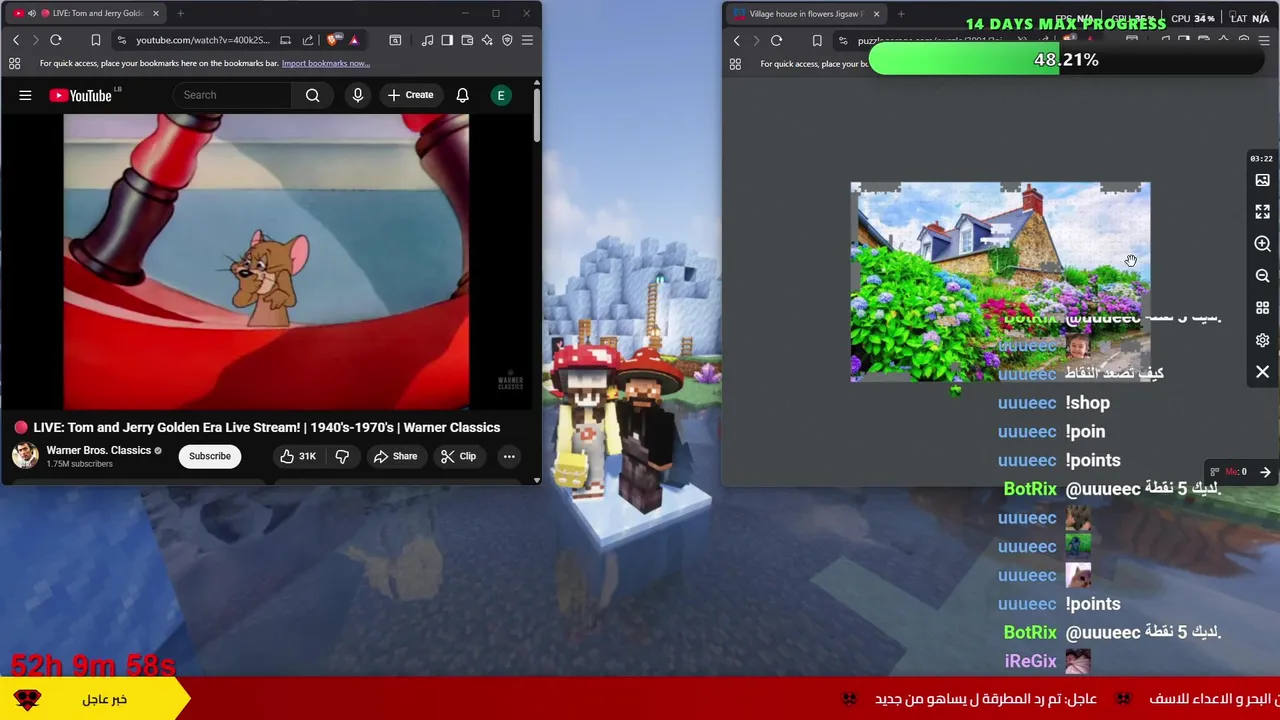1280x720 pixels.
Task: Like the video showing 31K likes
Action: (298, 456)
